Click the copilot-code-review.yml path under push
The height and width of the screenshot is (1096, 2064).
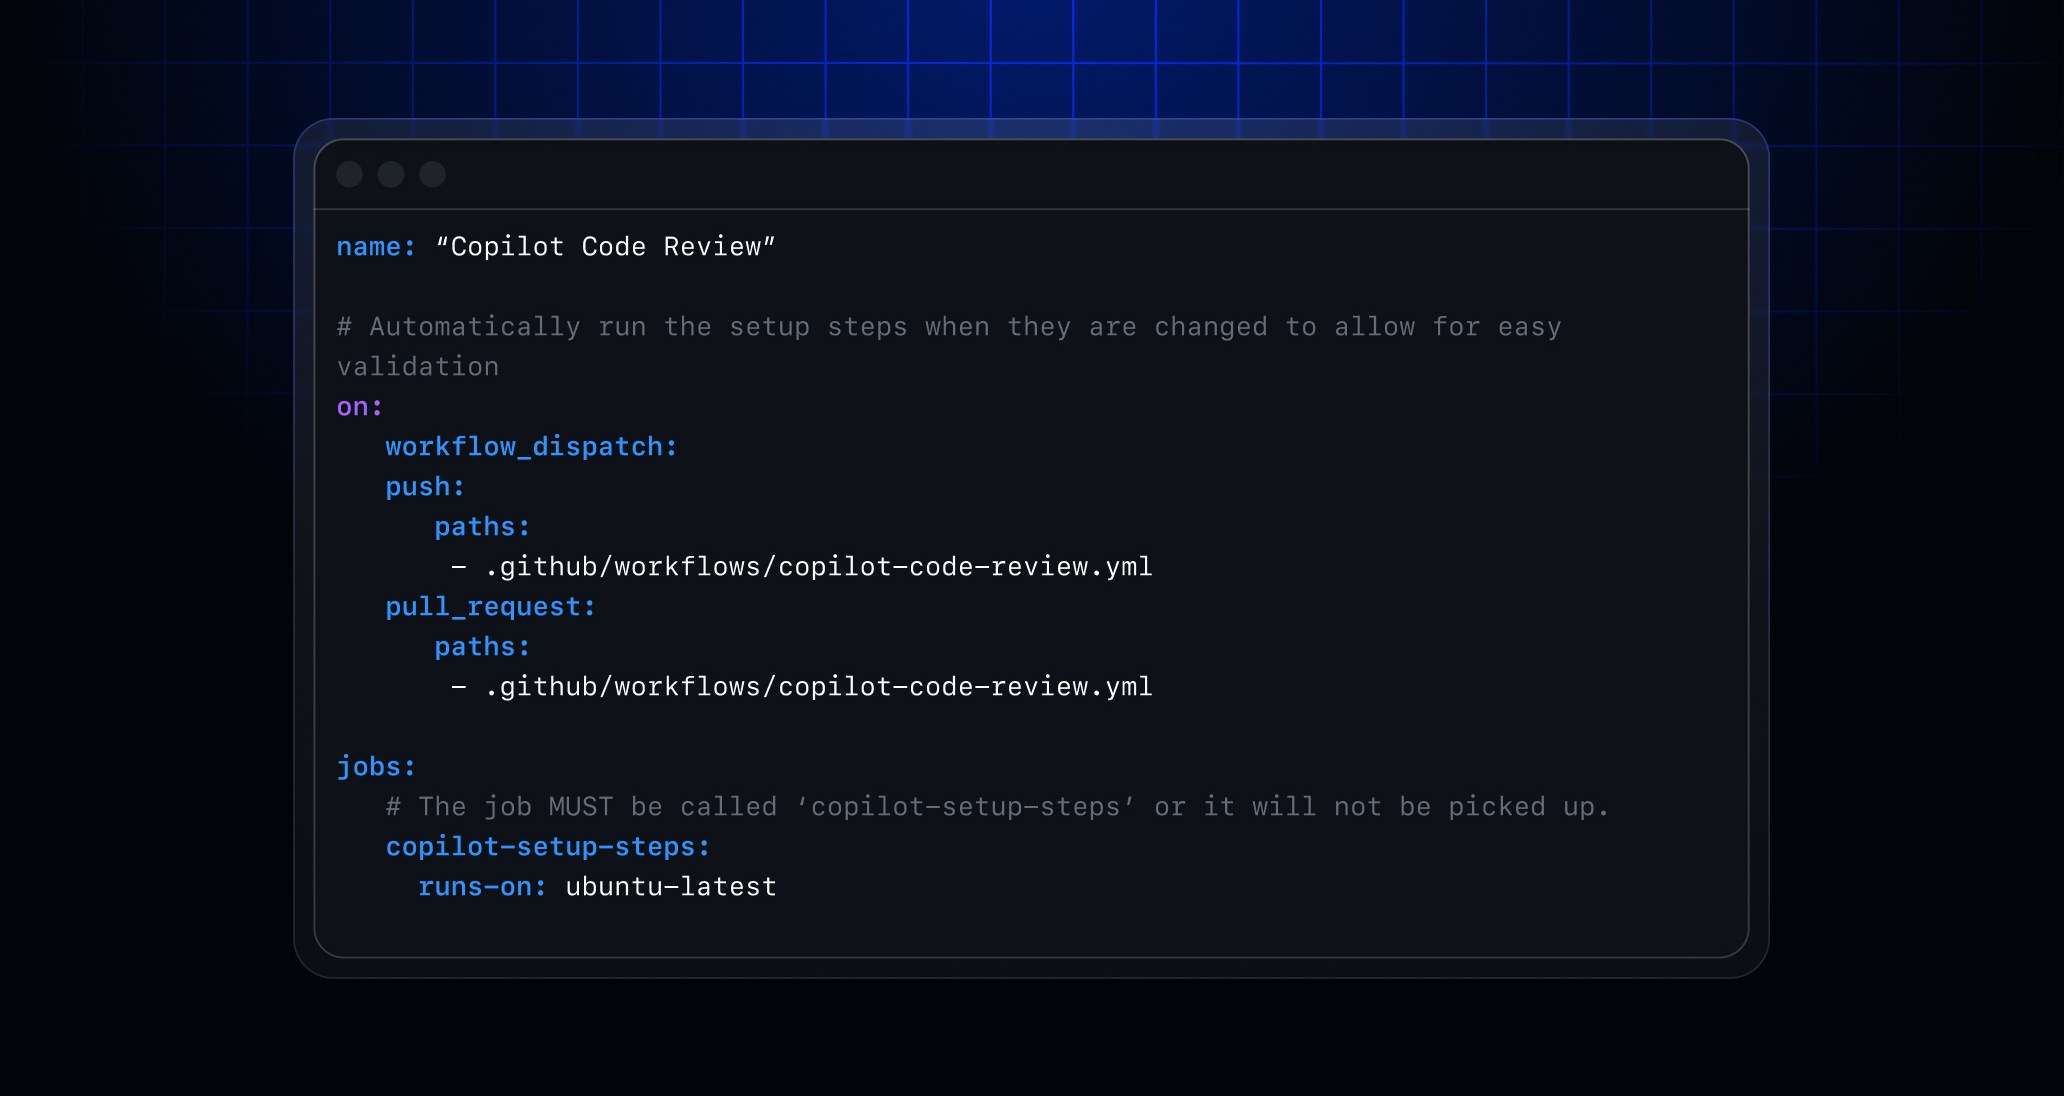coord(819,567)
